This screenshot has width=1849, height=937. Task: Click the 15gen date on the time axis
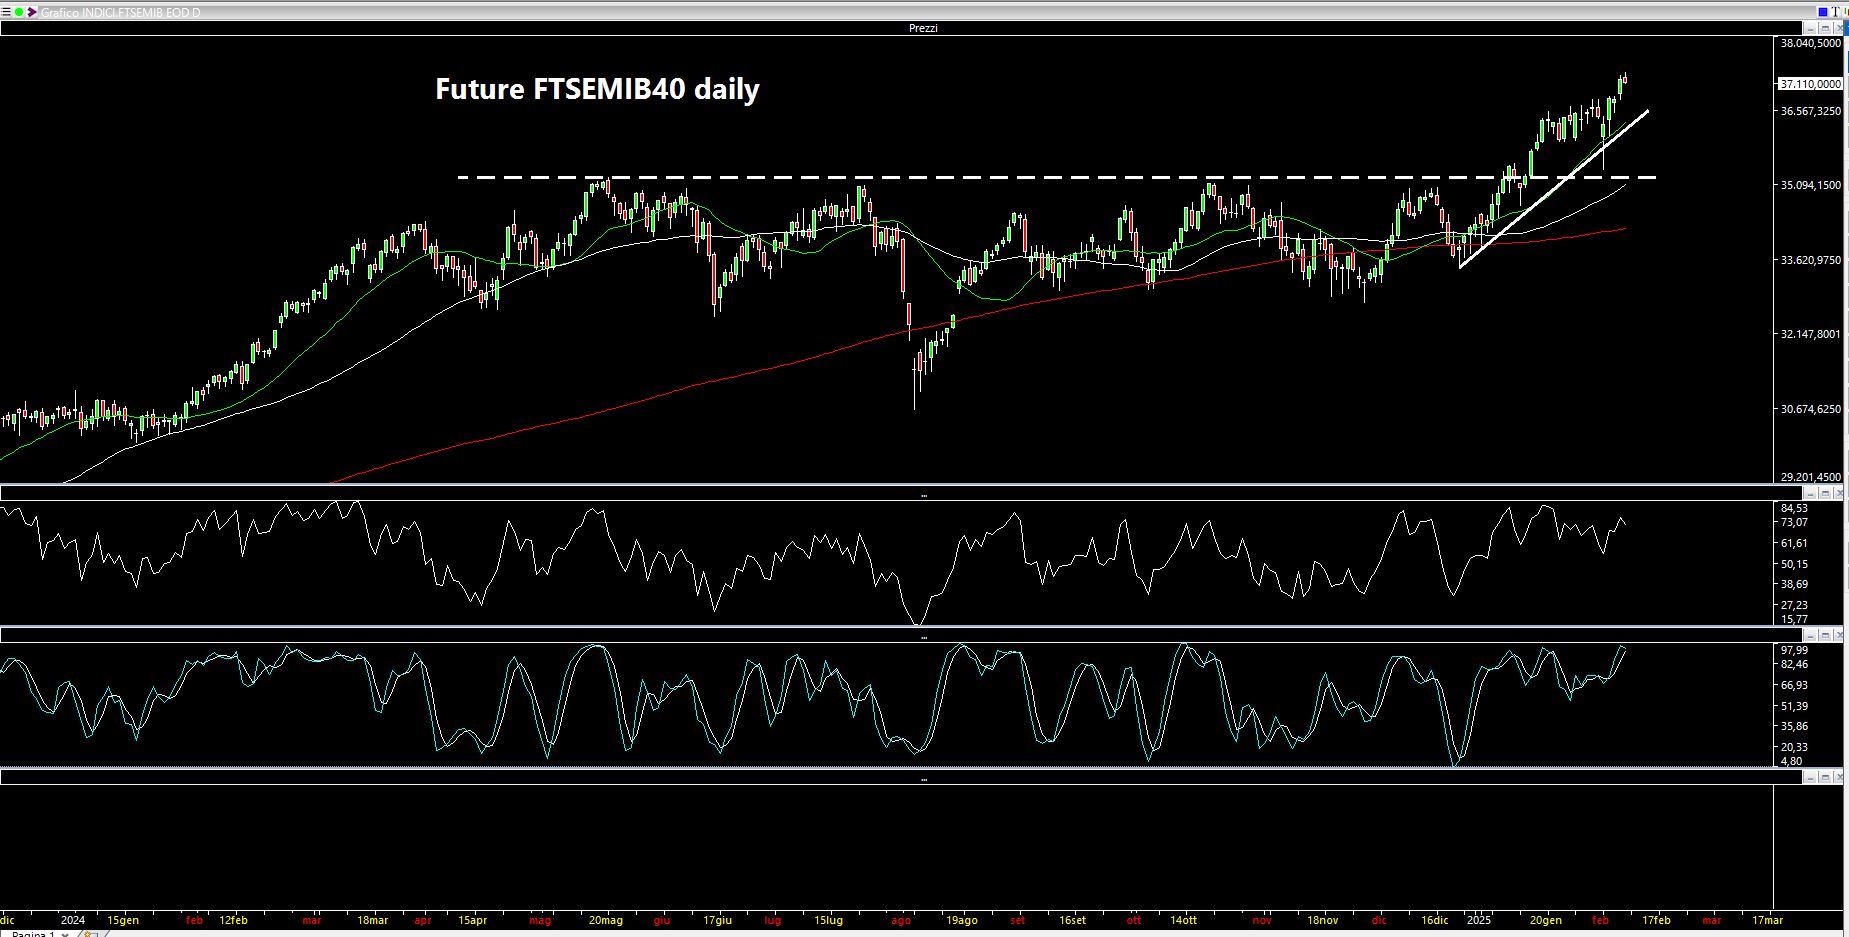point(123,920)
